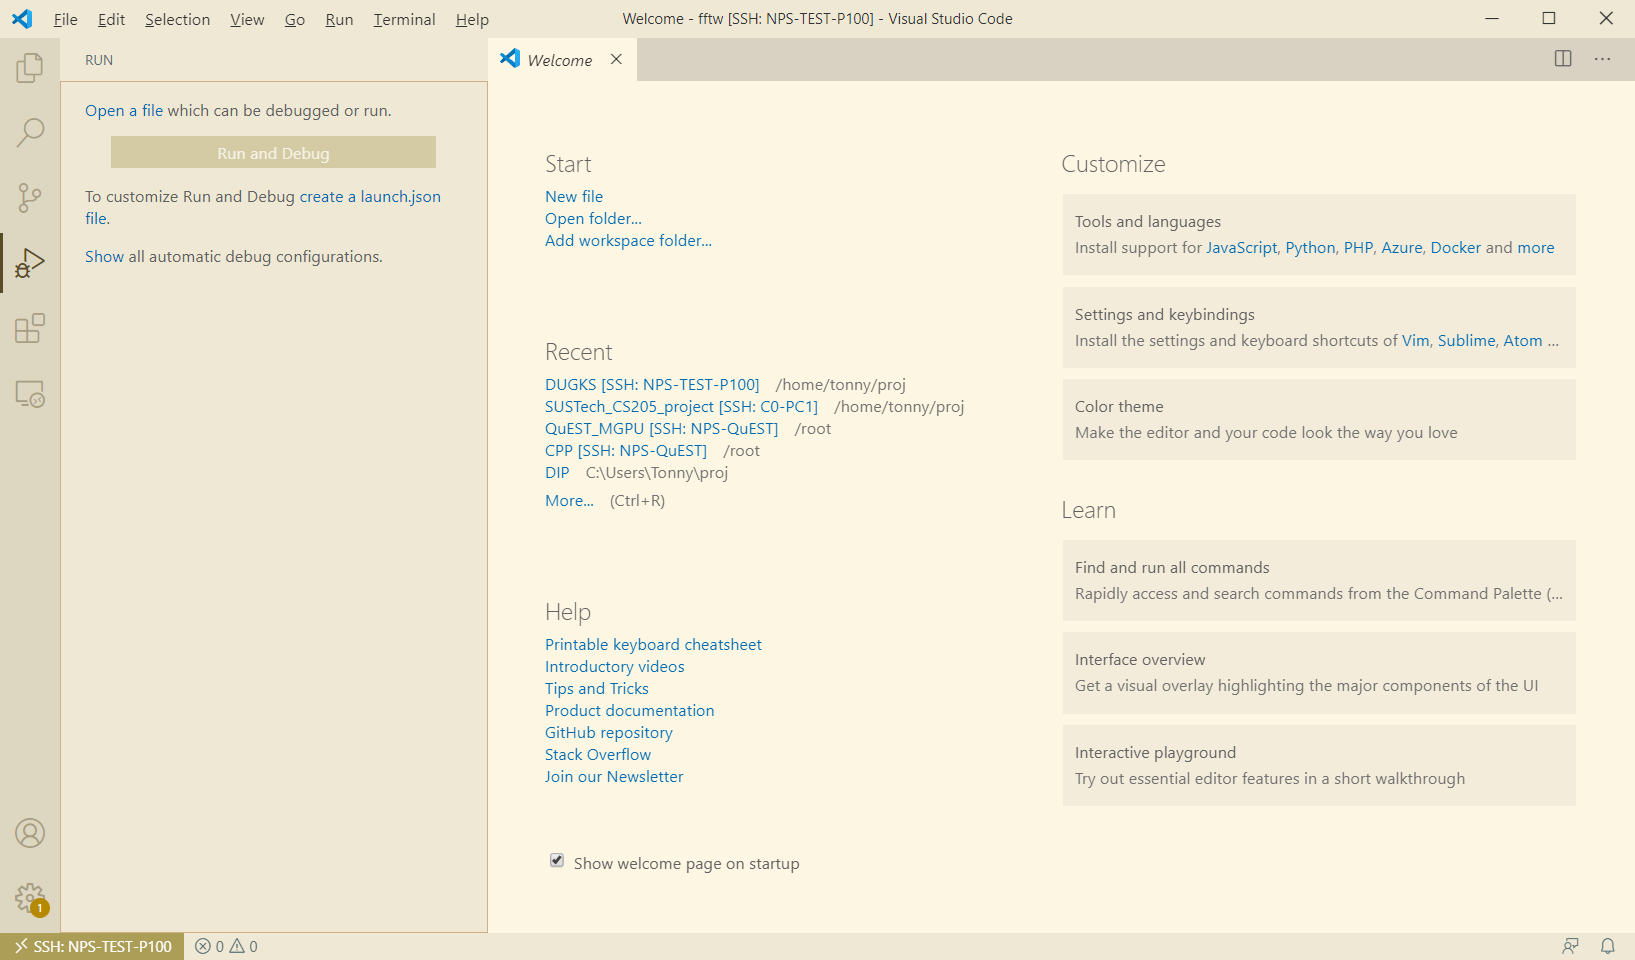Open recent DIP folder
The height and width of the screenshot is (960, 1635).
pyautogui.click(x=557, y=472)
